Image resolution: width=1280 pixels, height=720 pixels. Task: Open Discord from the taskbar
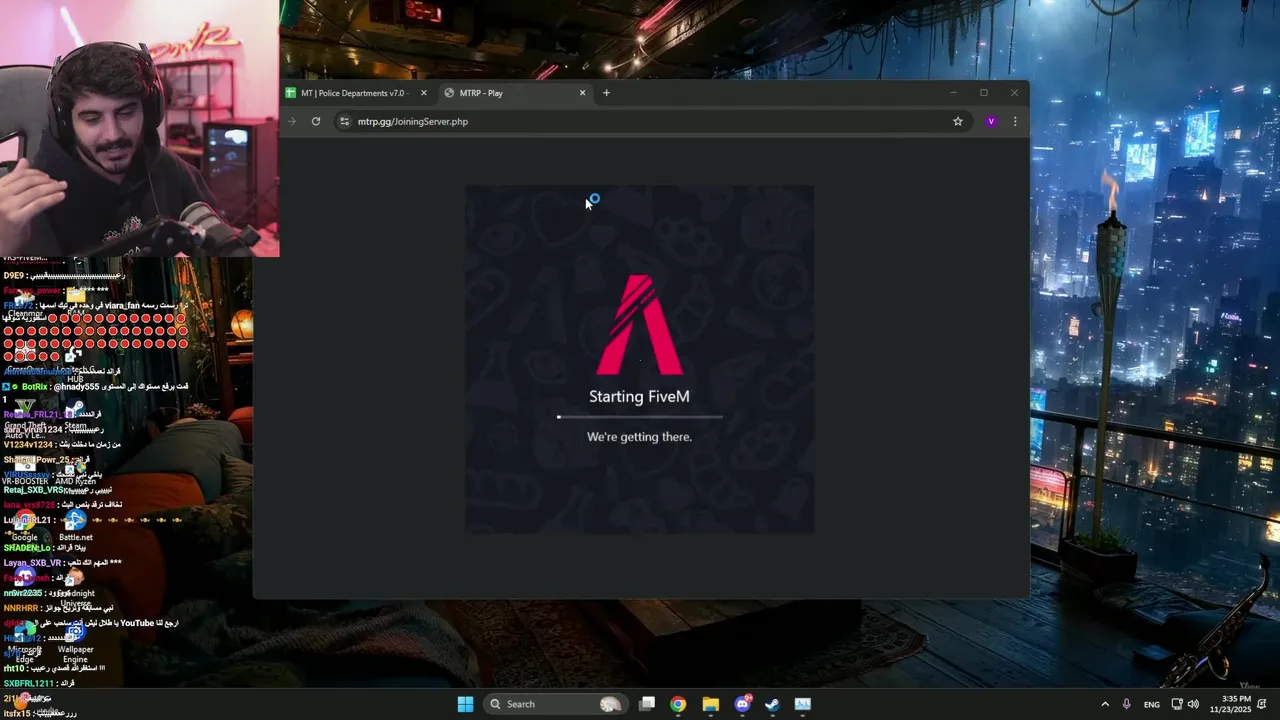click(742, 704)
